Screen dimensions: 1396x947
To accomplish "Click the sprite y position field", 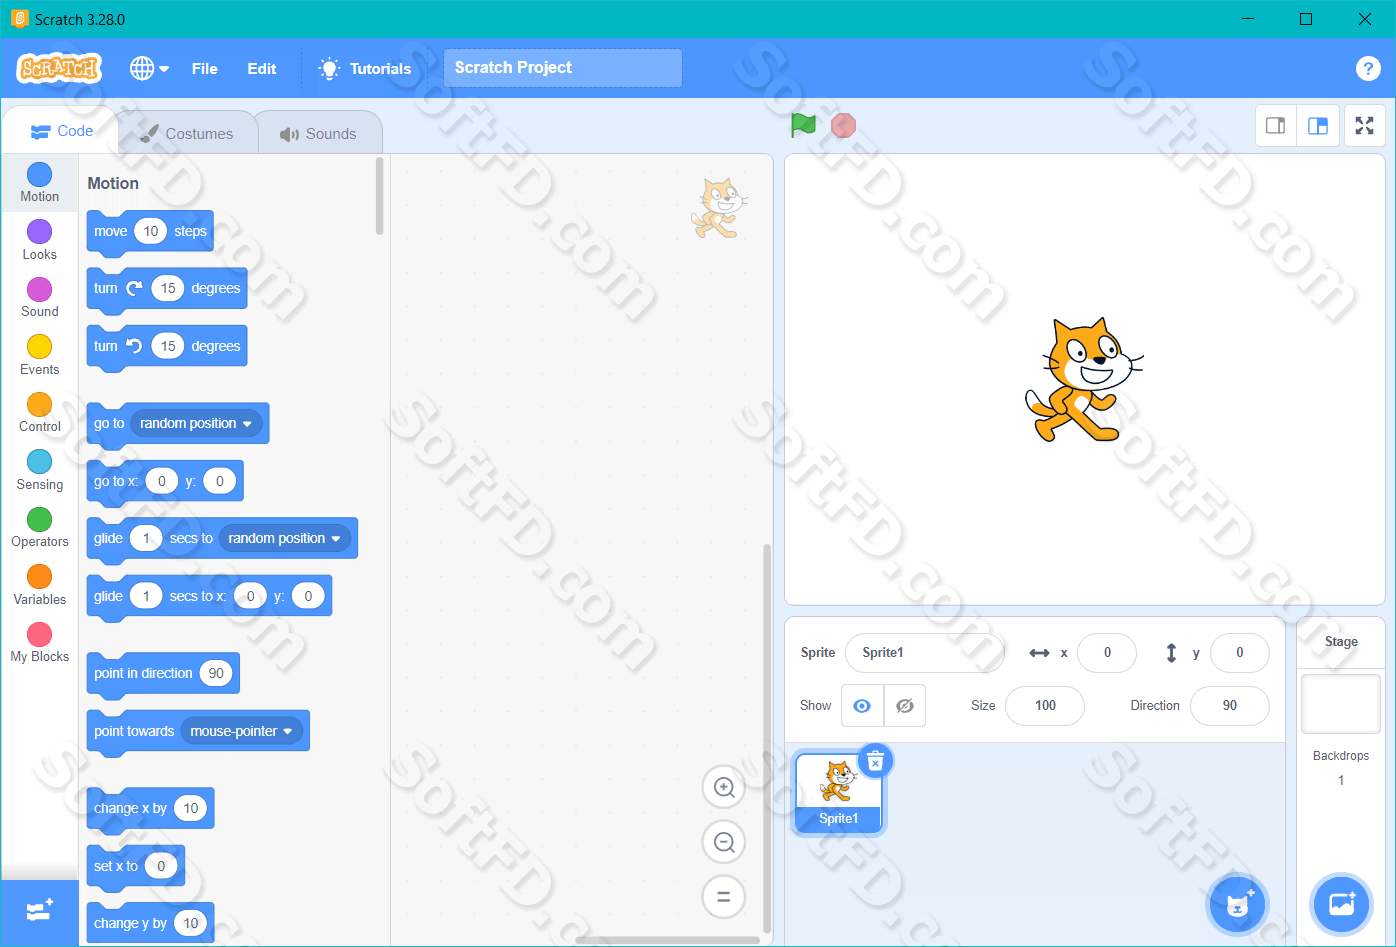I will coord(1240,652).
